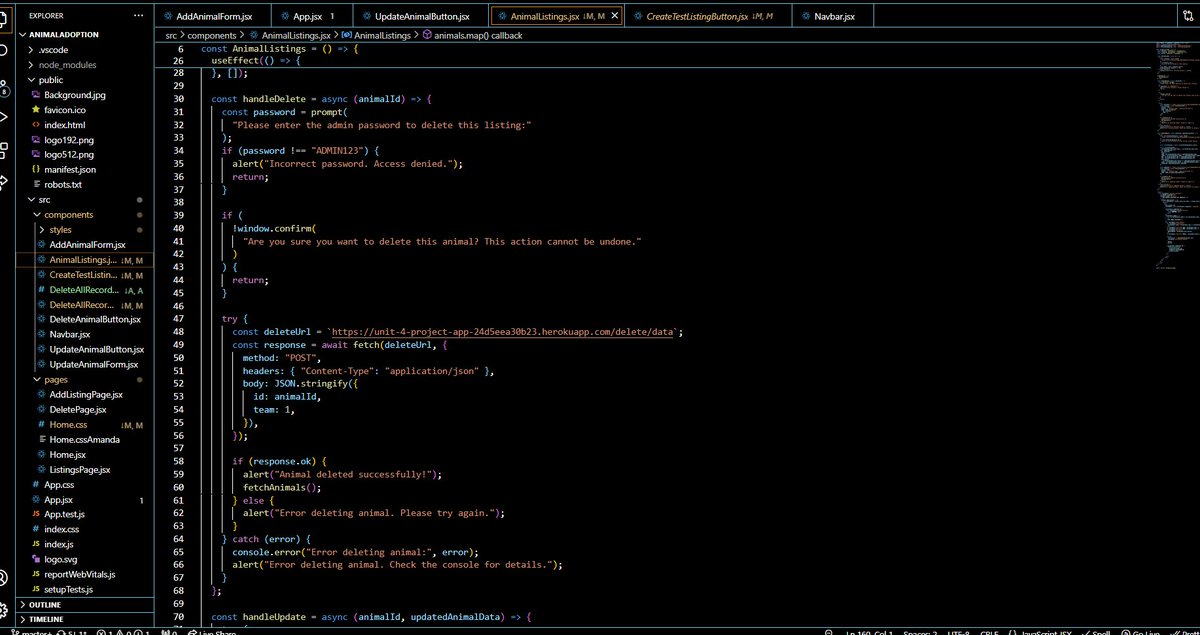Viewport: 1200px width, 635px height.
Task: Click the image icon beside logo512.png
Action: point(36,155)
